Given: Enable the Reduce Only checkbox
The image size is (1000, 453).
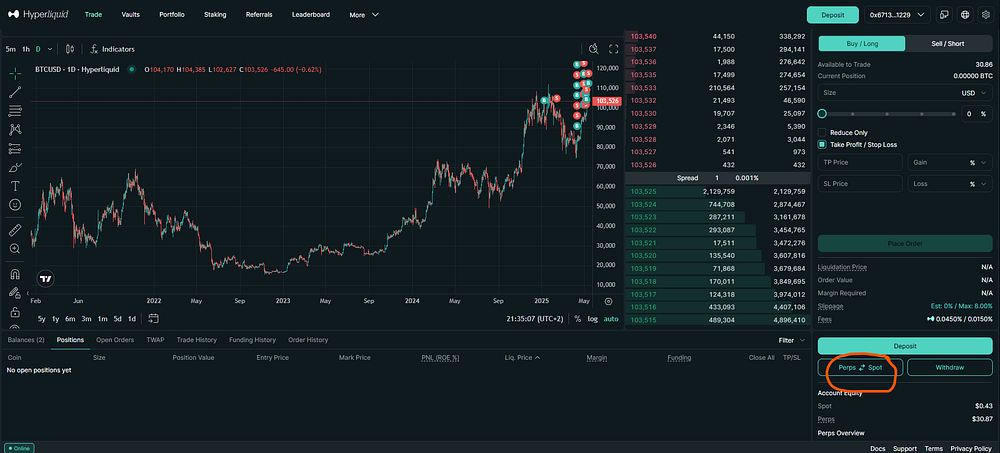Looking at the screenshot, I should coord(822,133).
